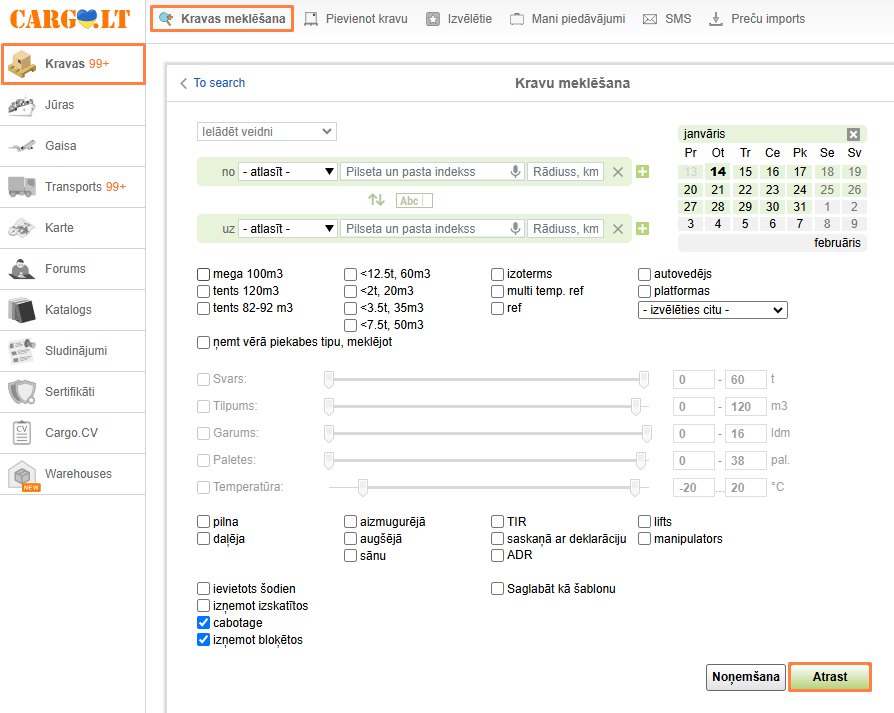Uncheck the cabotage checkbox
Viewport: 894px width, 713px height.
click(x=204, y=623)
